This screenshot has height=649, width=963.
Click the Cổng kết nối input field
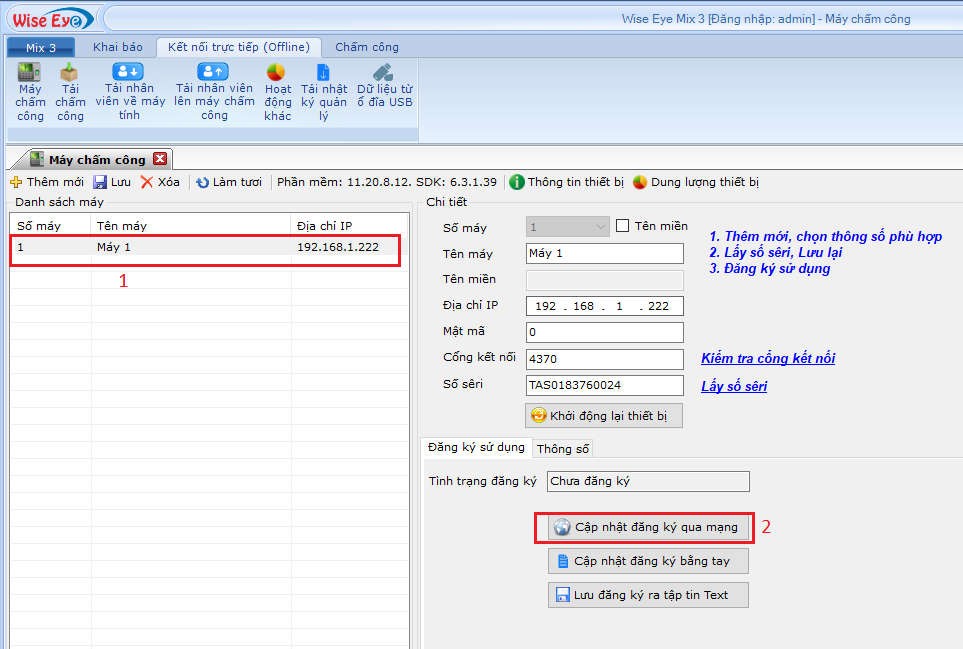click(x=604, y=359)
